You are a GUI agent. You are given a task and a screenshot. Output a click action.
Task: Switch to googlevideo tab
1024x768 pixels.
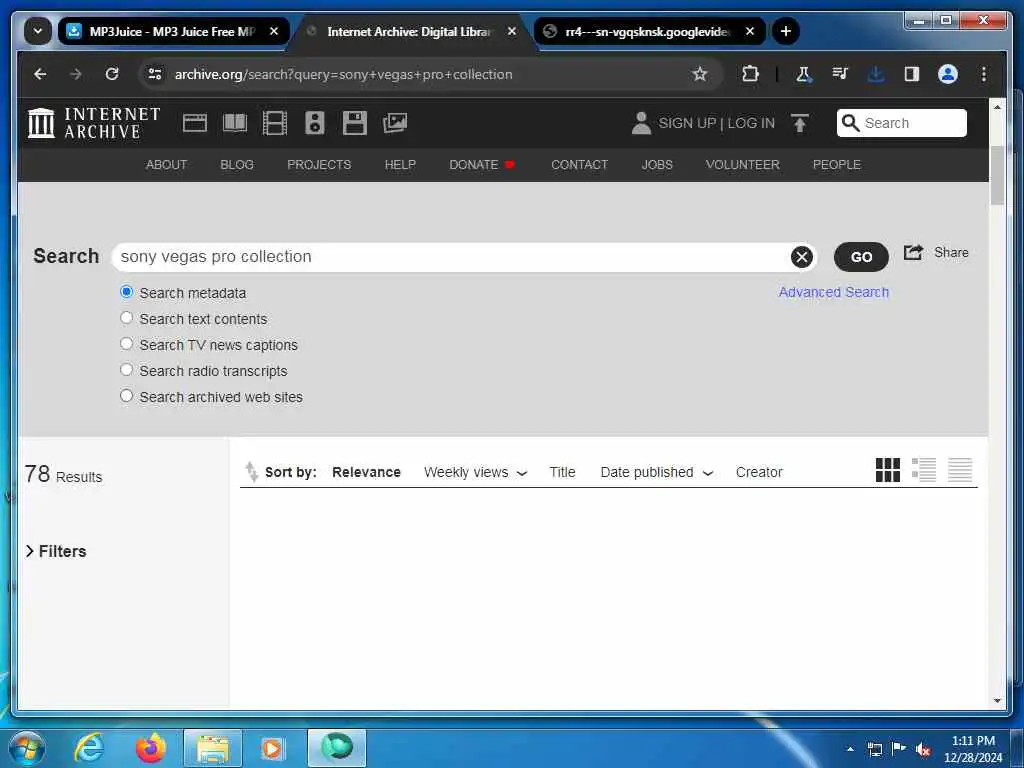point(649,31)
